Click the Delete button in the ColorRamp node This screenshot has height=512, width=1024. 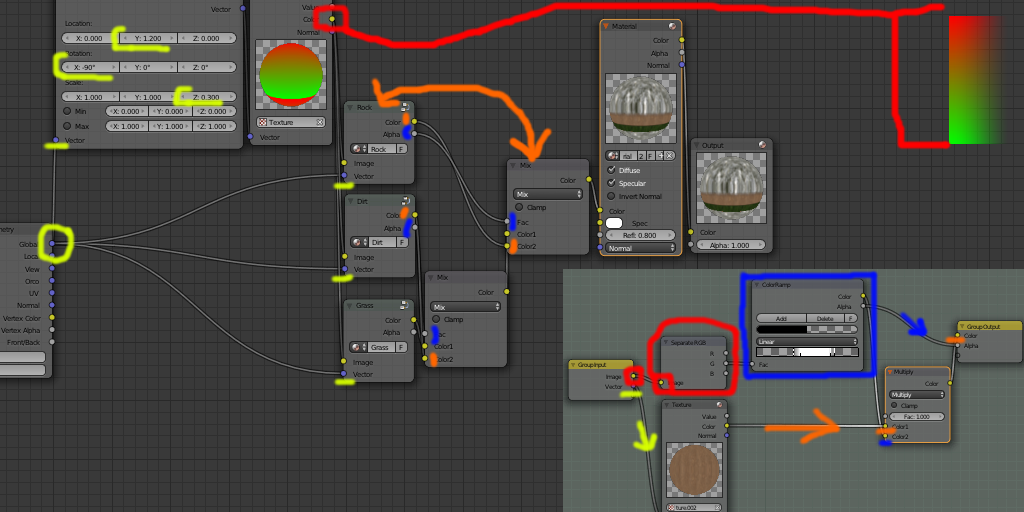pyautogui.click(x=825, y=319)
